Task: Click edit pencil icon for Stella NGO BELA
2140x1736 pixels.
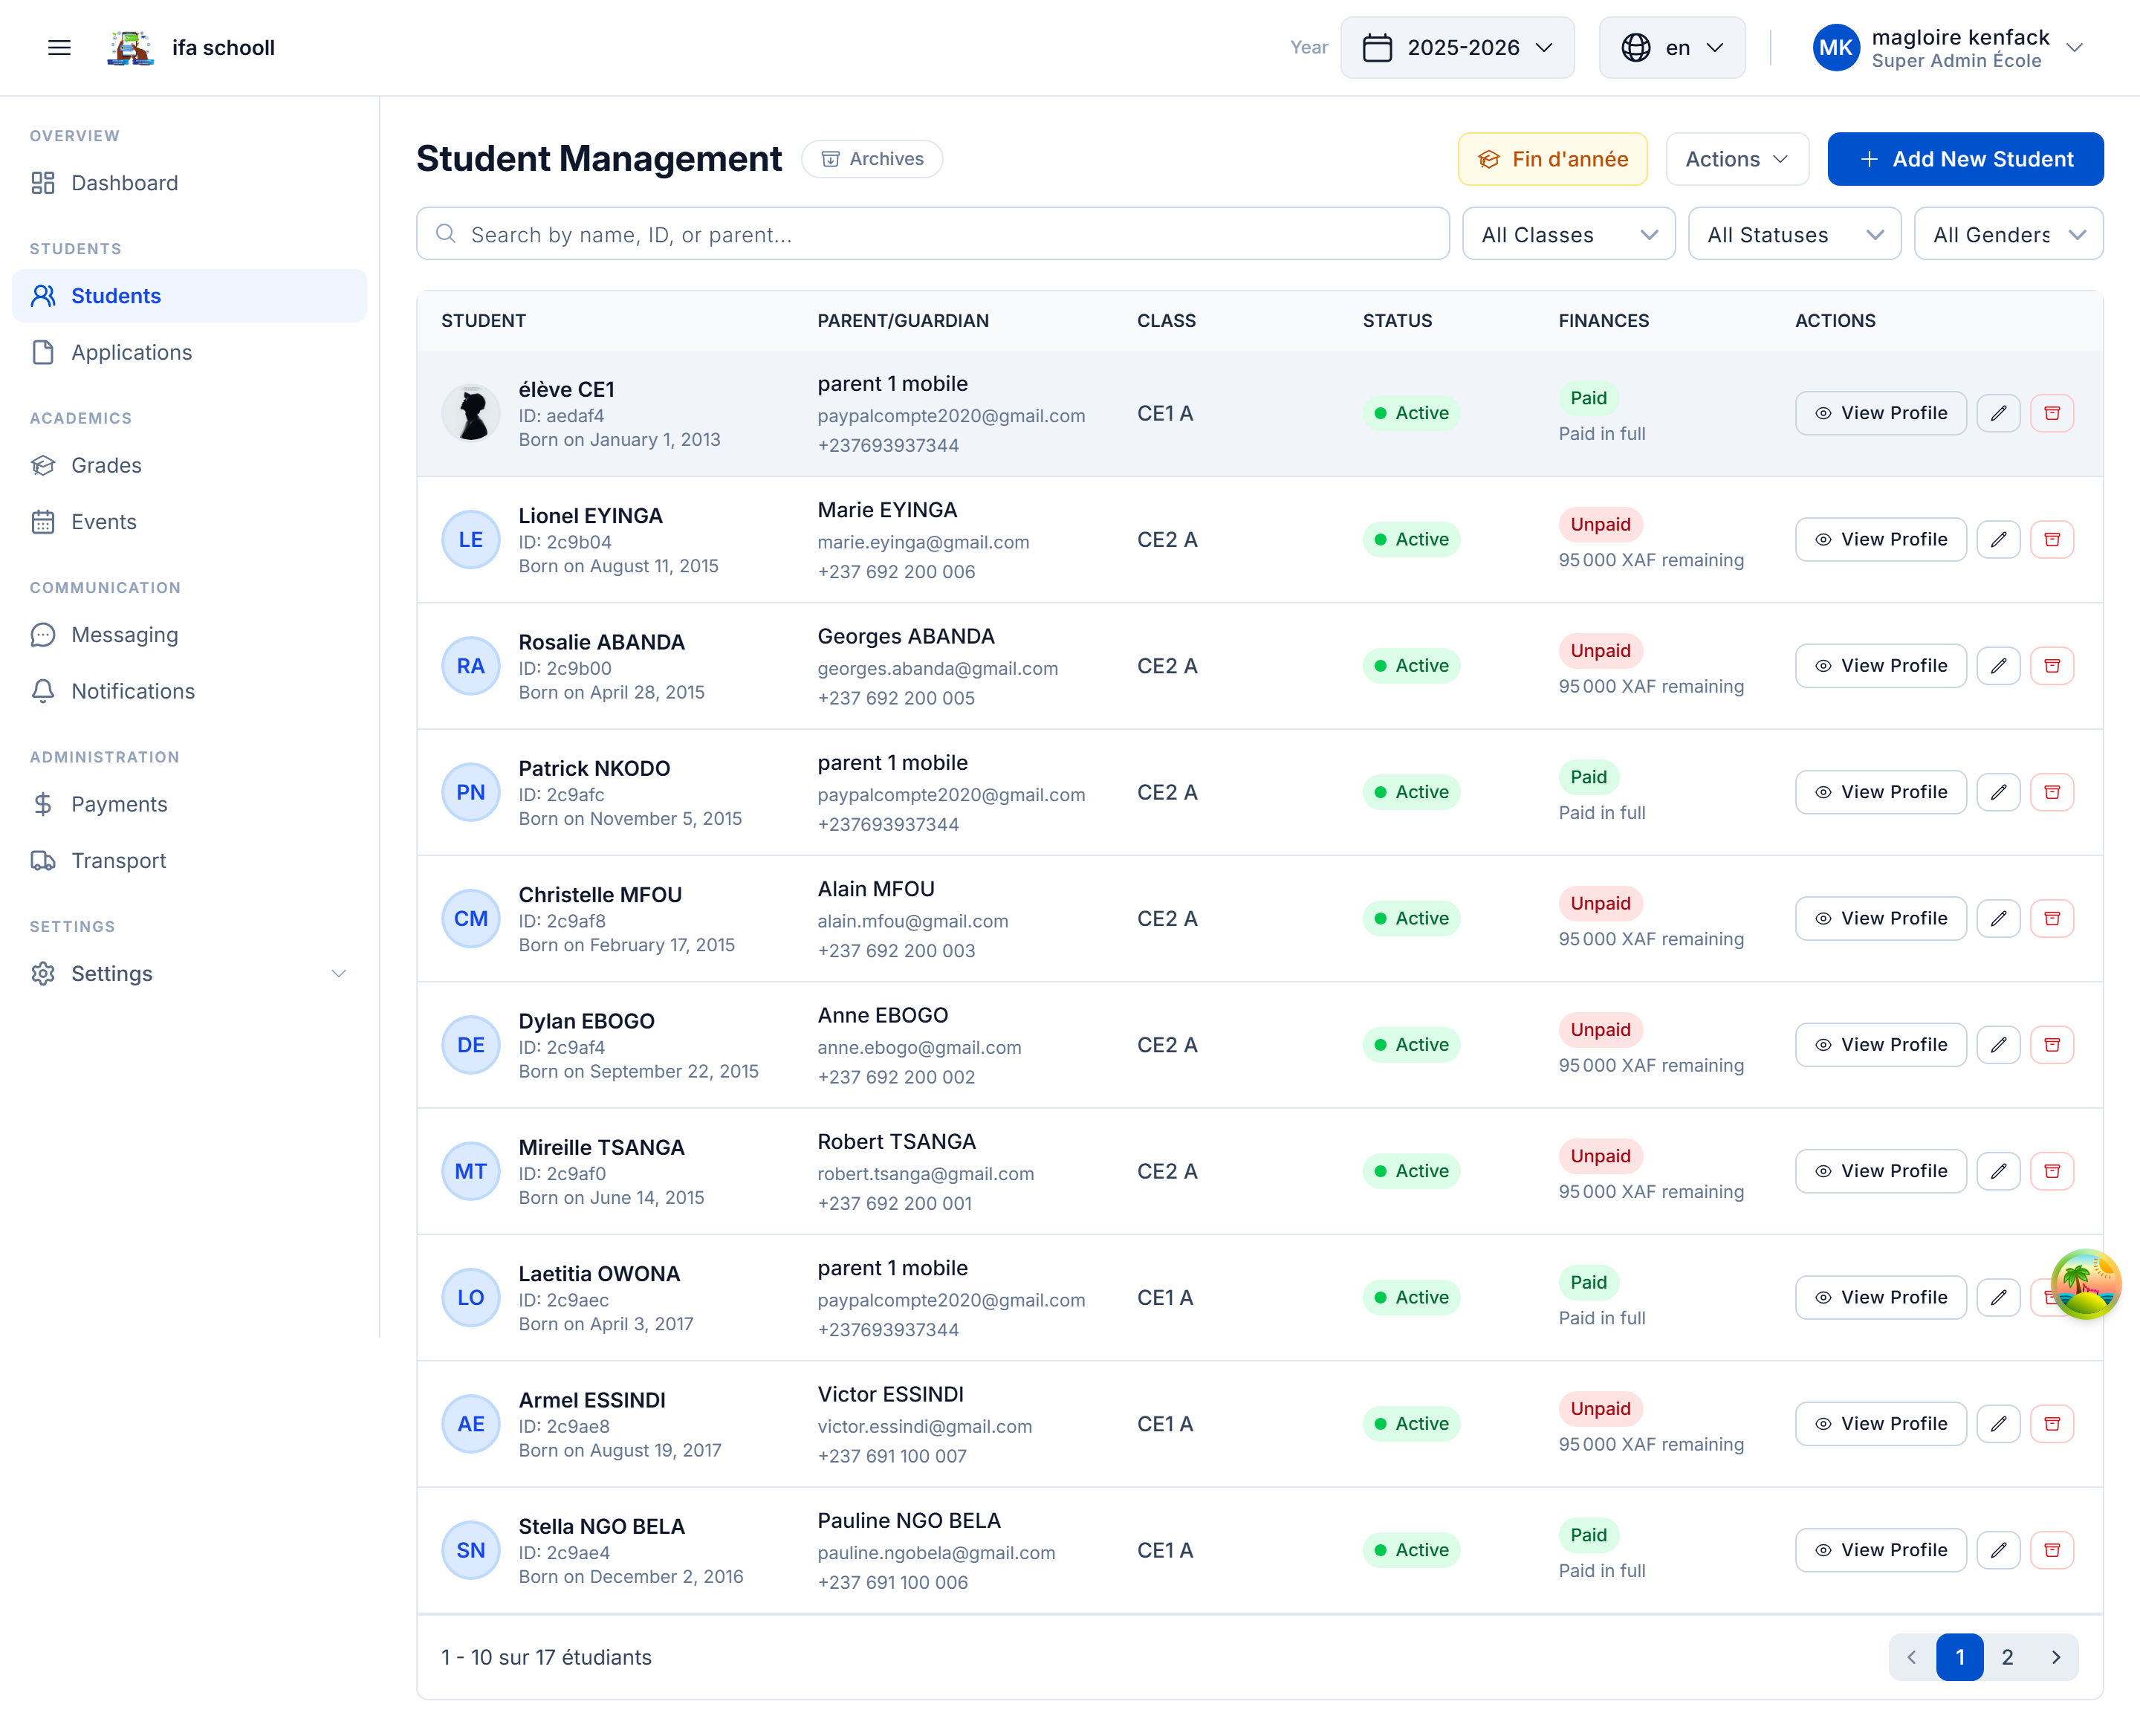Action: tap(1998, 1550)
